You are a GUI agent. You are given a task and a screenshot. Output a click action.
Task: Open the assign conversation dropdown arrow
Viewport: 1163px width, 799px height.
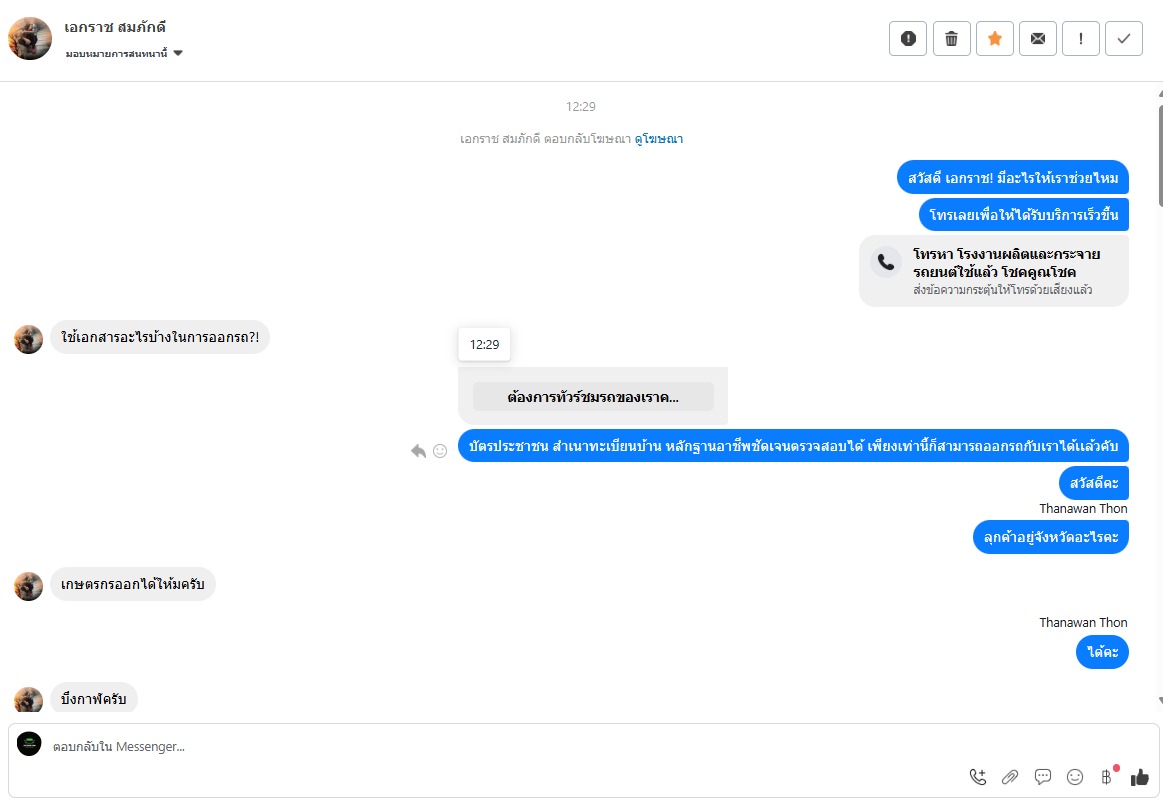178,53
